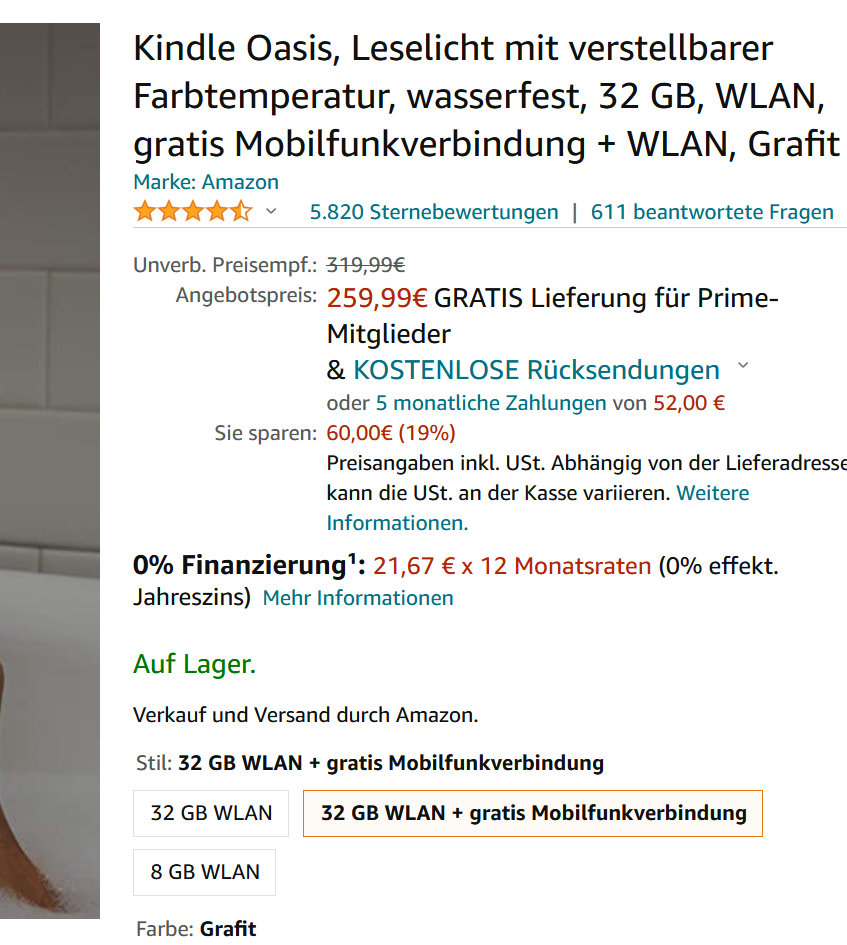Open the 611 beantwortete Fragen link

click(x=712, y=212)
